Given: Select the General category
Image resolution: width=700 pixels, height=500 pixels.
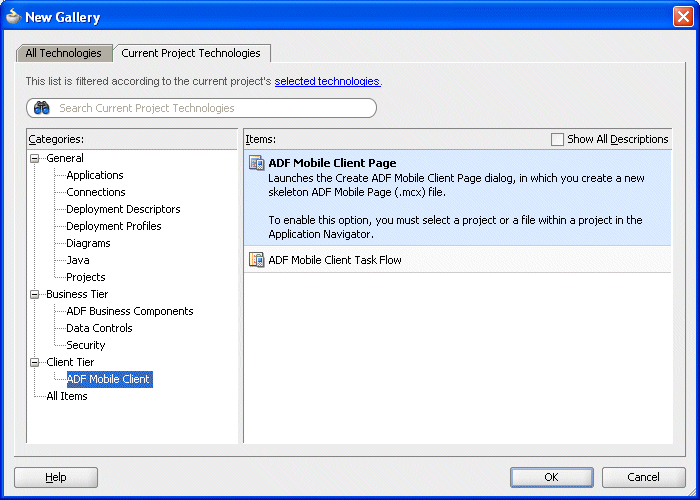Looking at the screenshot, I should pos(65,158).
